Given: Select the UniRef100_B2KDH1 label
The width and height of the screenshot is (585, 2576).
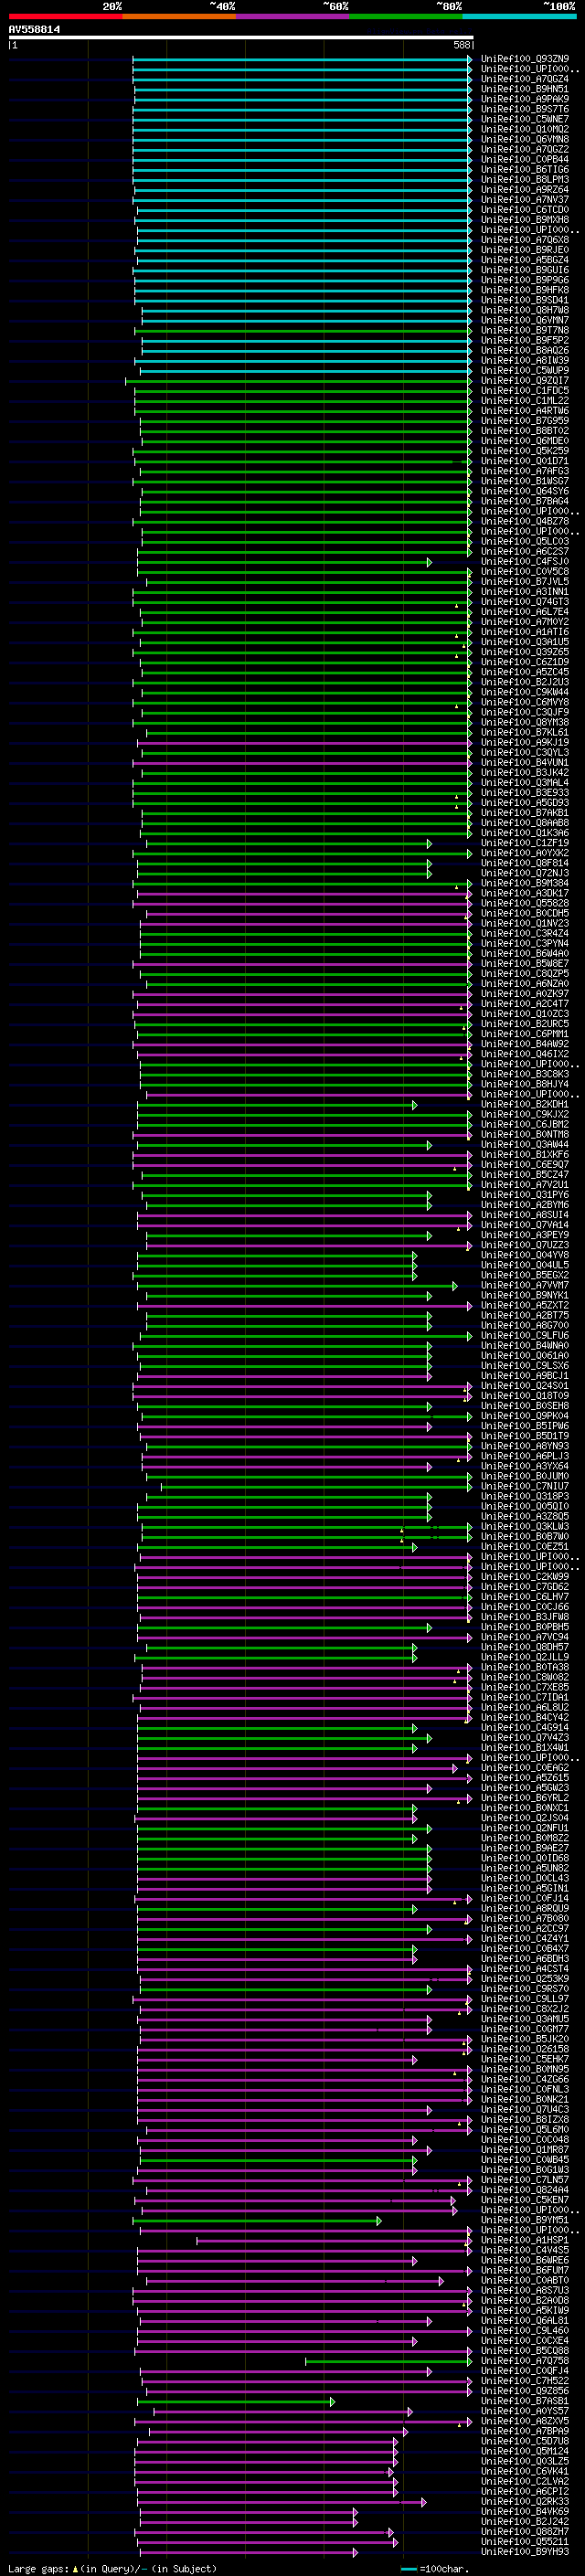Looking at the screenshot, I should pyautogui.click(x=525, y=1105).
